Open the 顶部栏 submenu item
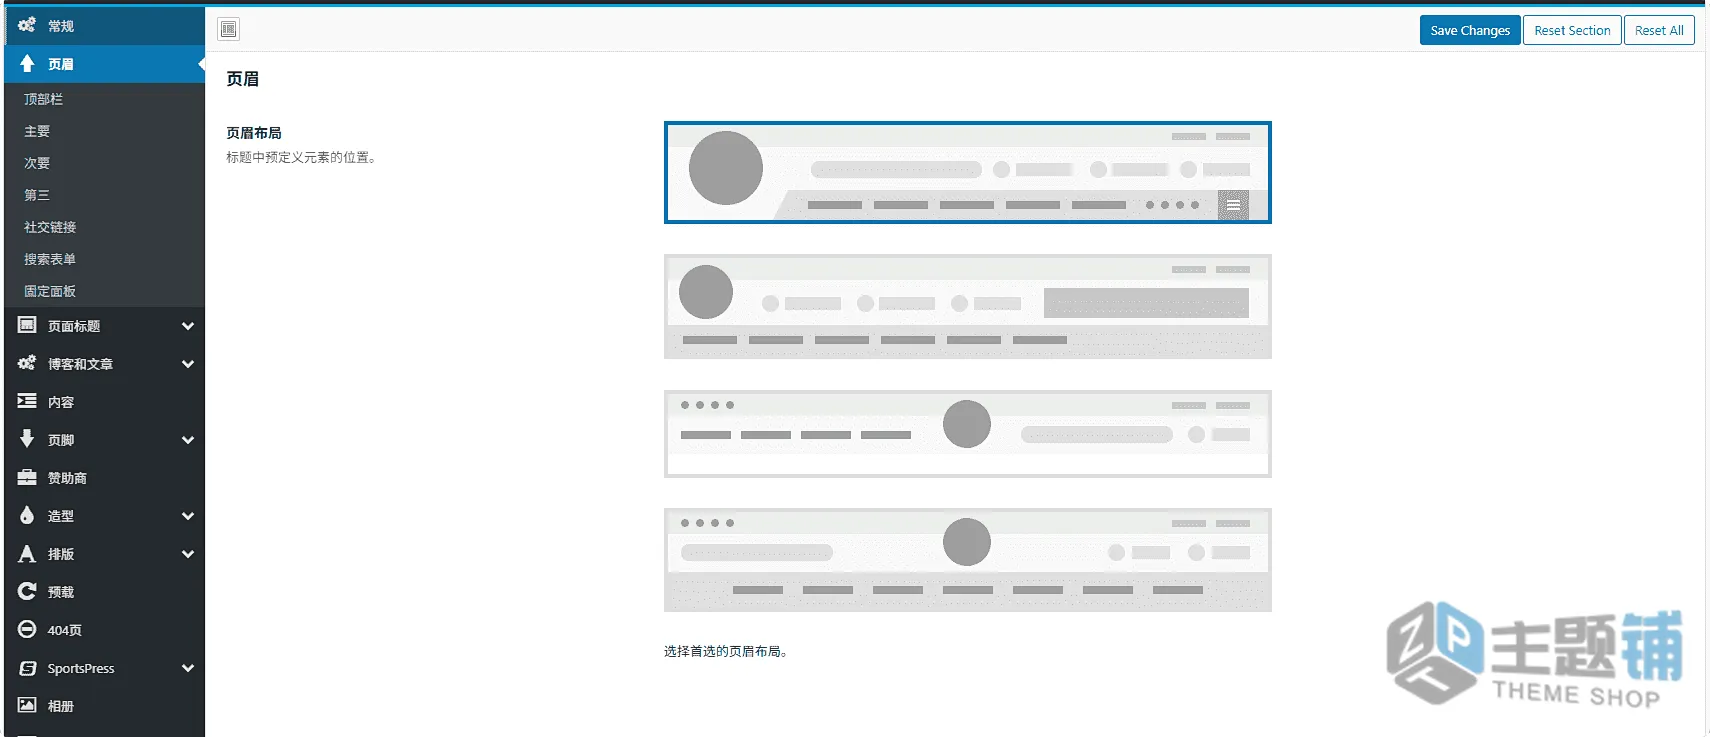1710x737 pixels. (104, 99)
